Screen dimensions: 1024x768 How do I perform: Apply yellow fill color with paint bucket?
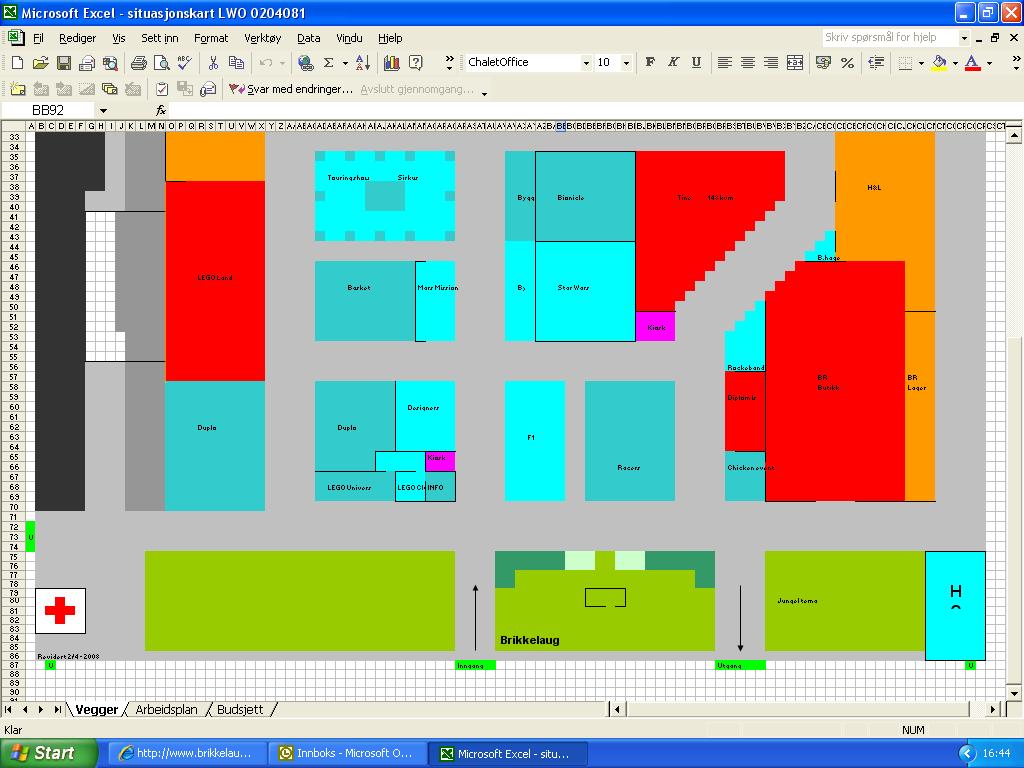[x=939, y=63]
